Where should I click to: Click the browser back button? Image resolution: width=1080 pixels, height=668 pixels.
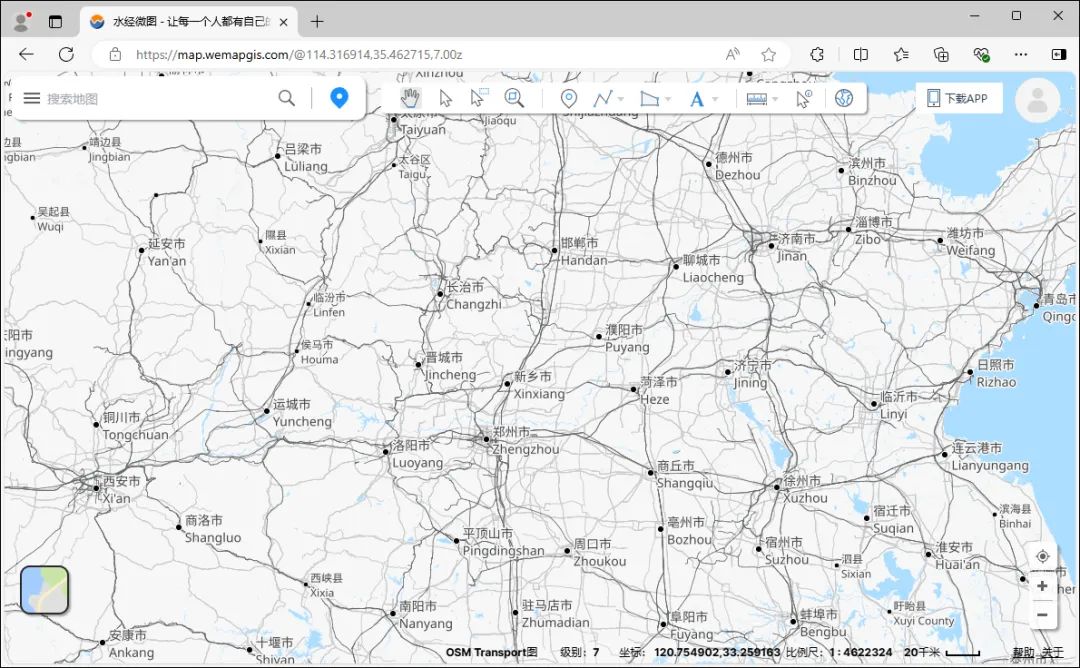(26, 54)
